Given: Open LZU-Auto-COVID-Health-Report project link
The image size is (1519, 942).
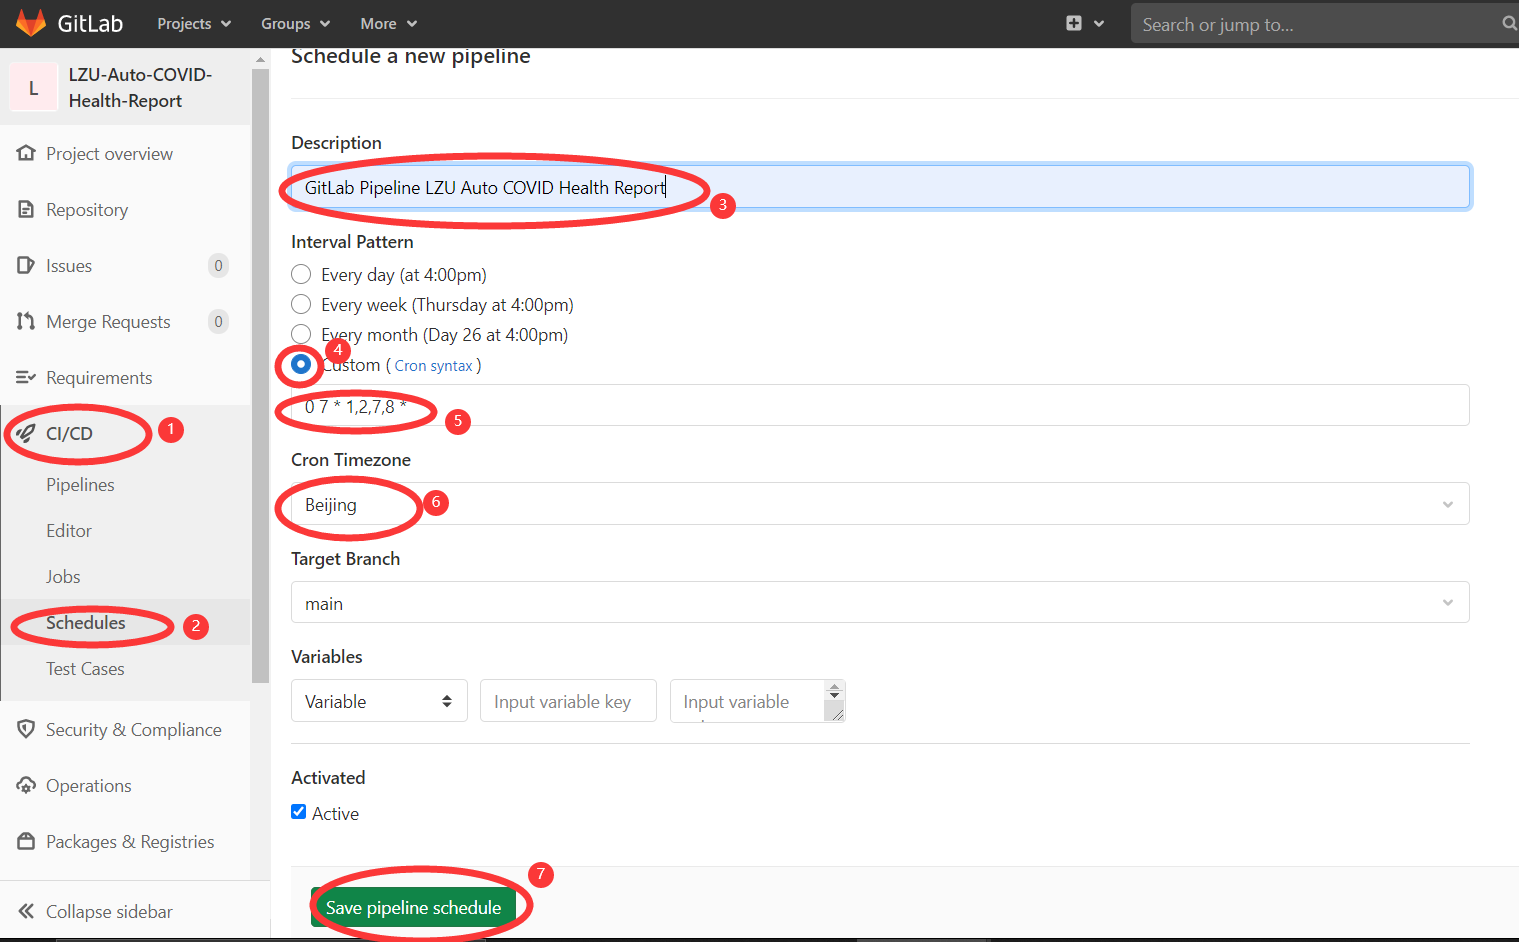Looking at the screenshot, I should (140, 87).
